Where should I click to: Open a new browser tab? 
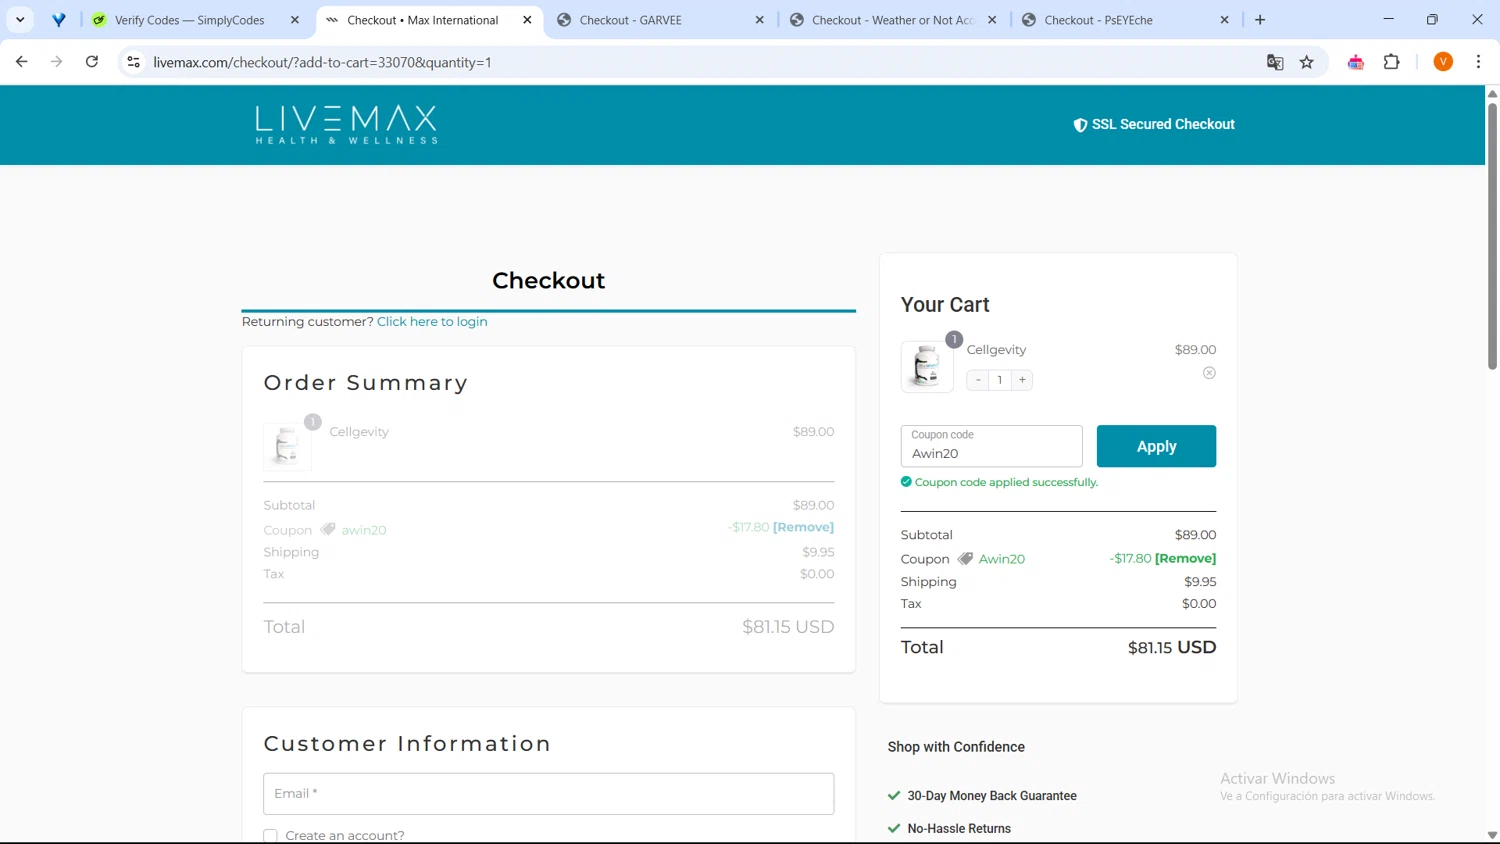tap(1260, 20)
